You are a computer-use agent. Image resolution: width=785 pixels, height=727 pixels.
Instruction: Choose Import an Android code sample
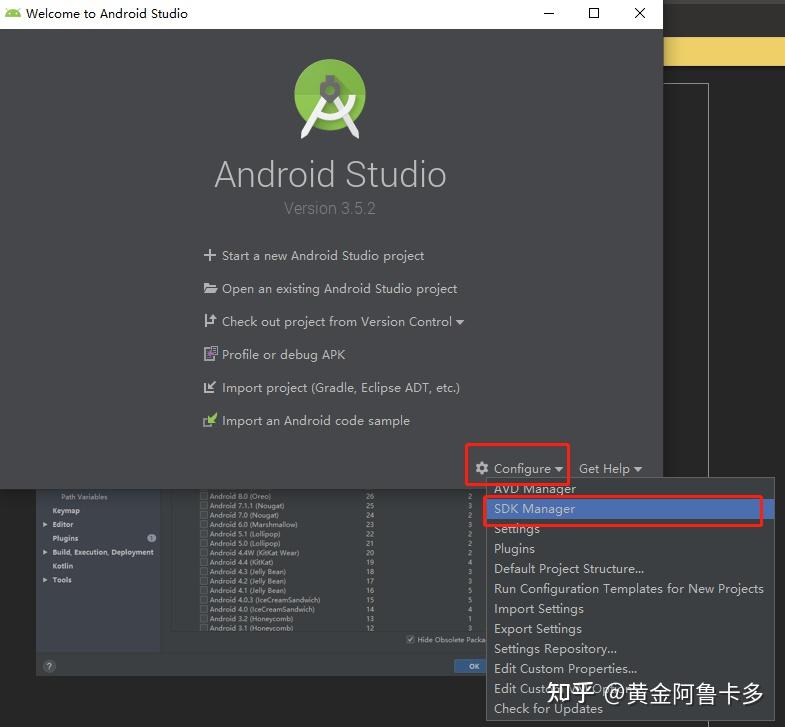point(316,421)
